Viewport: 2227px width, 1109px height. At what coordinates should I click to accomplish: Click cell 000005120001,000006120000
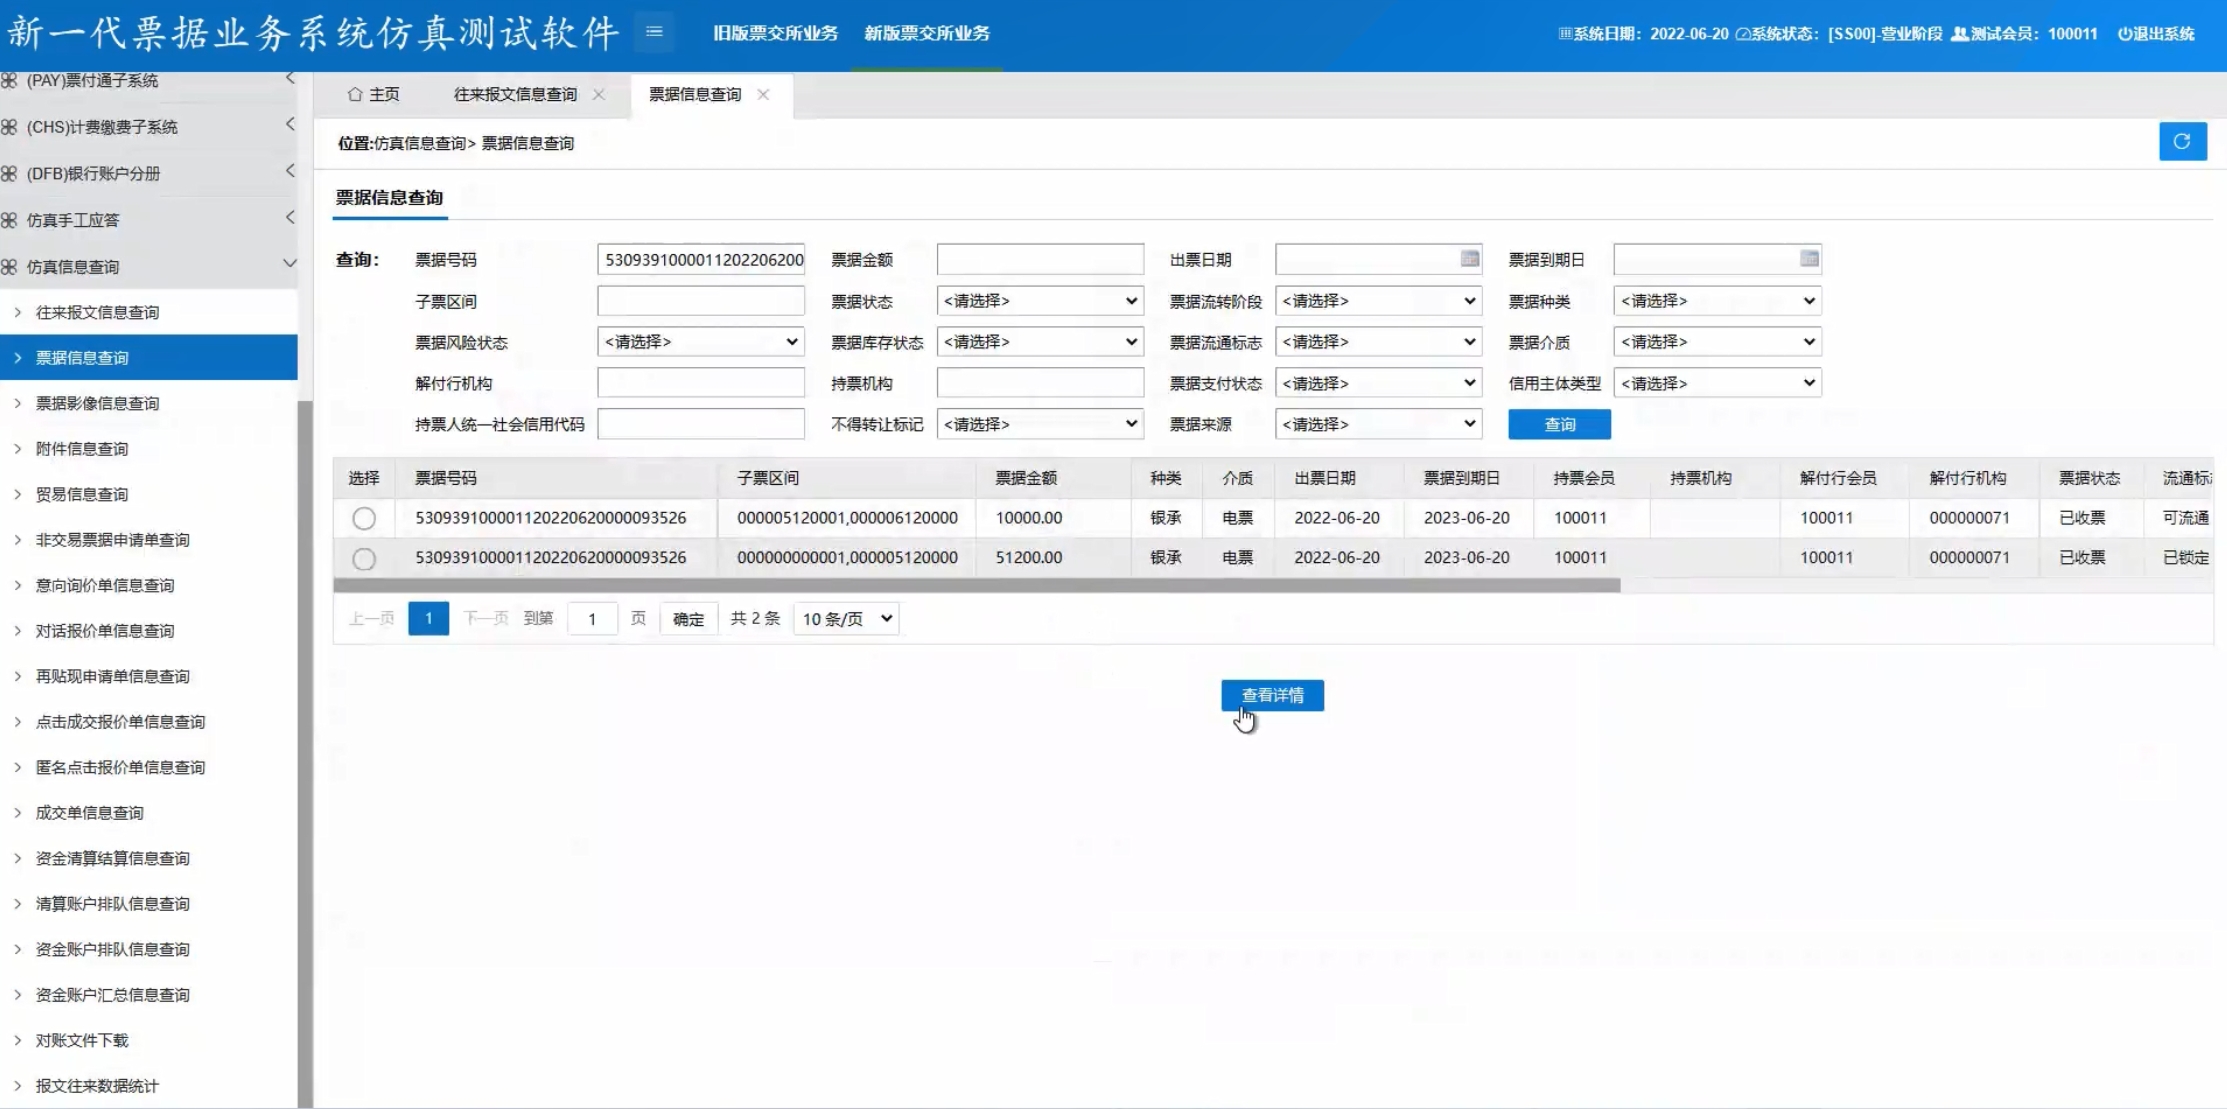click(847, 518)
